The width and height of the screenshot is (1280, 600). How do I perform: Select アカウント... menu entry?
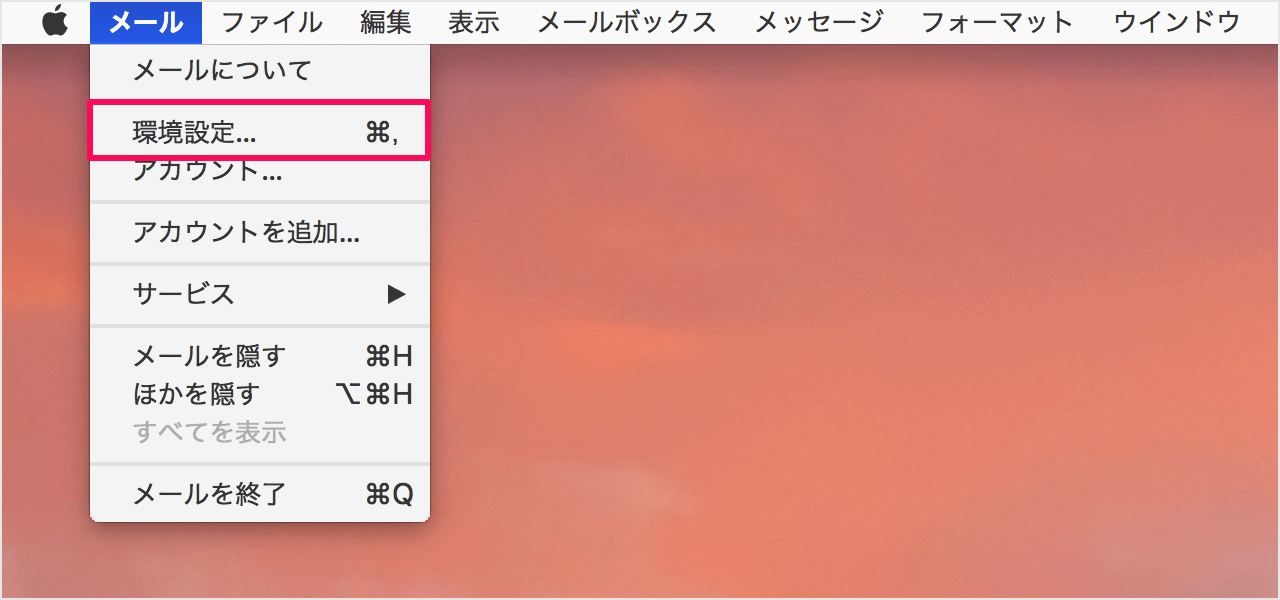pos(260,172)
